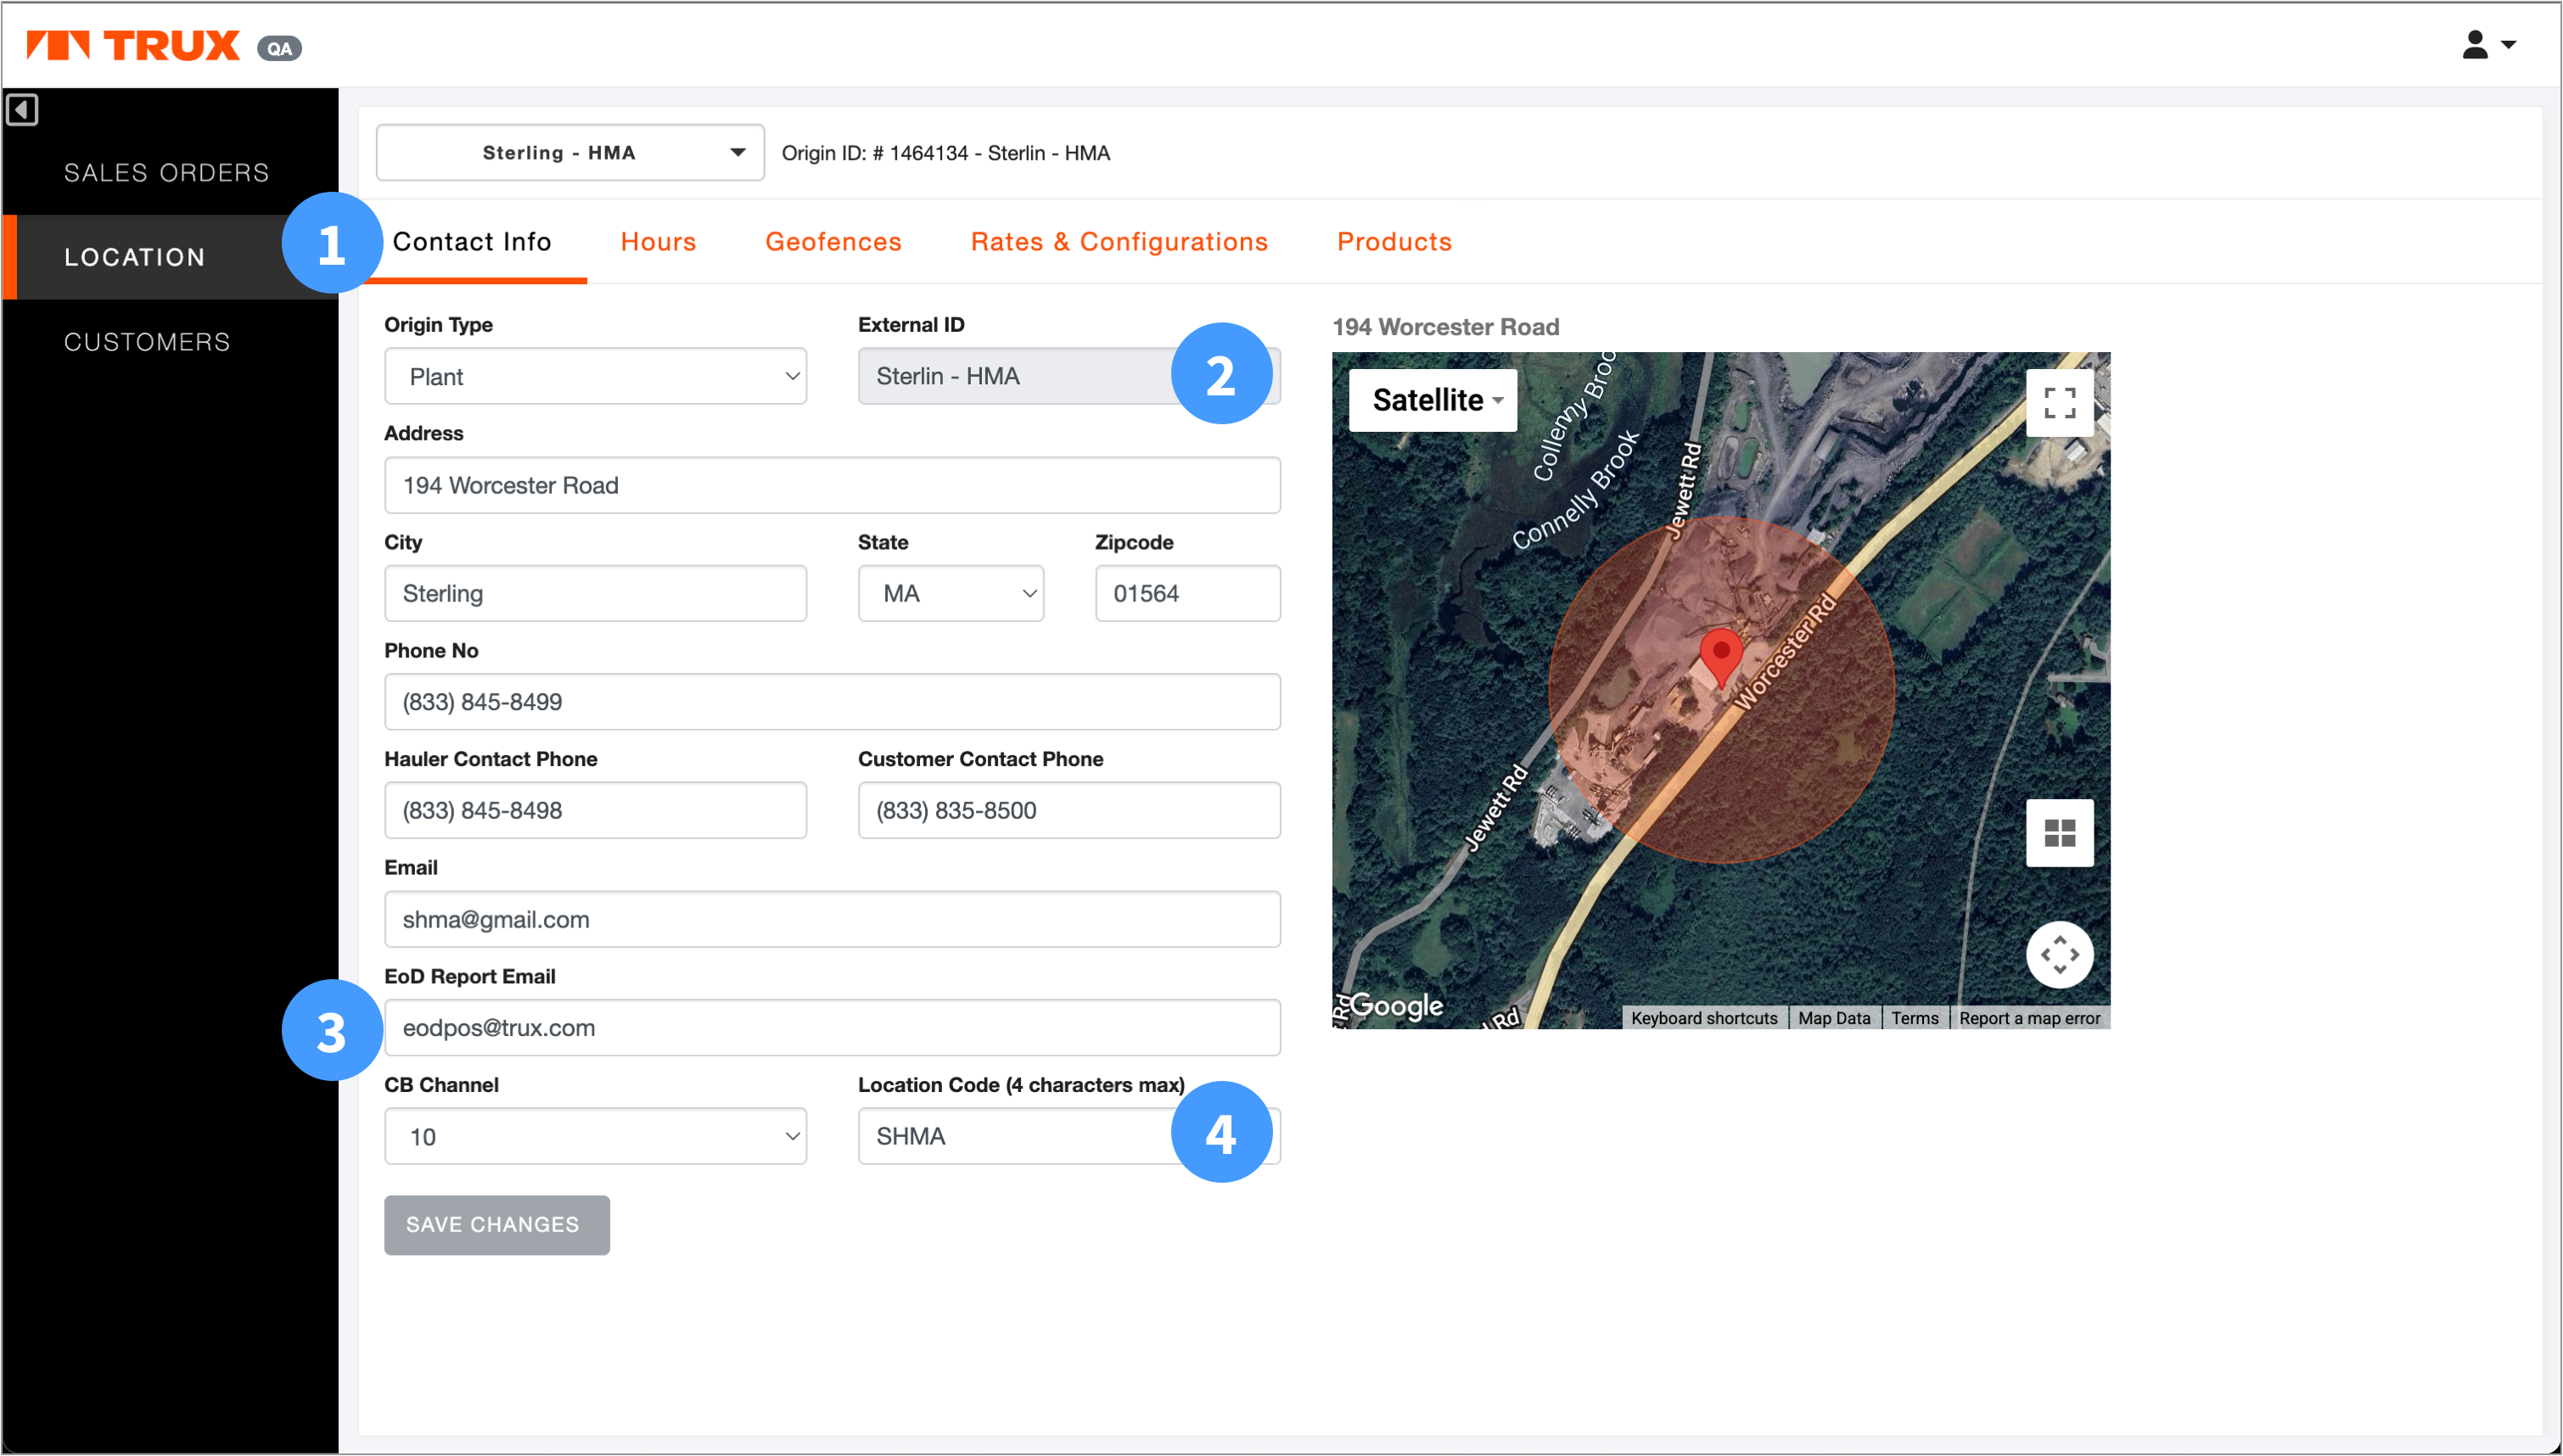Click the Zipcode field
2563x1456 pixels.
click(x=1187, y=593)
